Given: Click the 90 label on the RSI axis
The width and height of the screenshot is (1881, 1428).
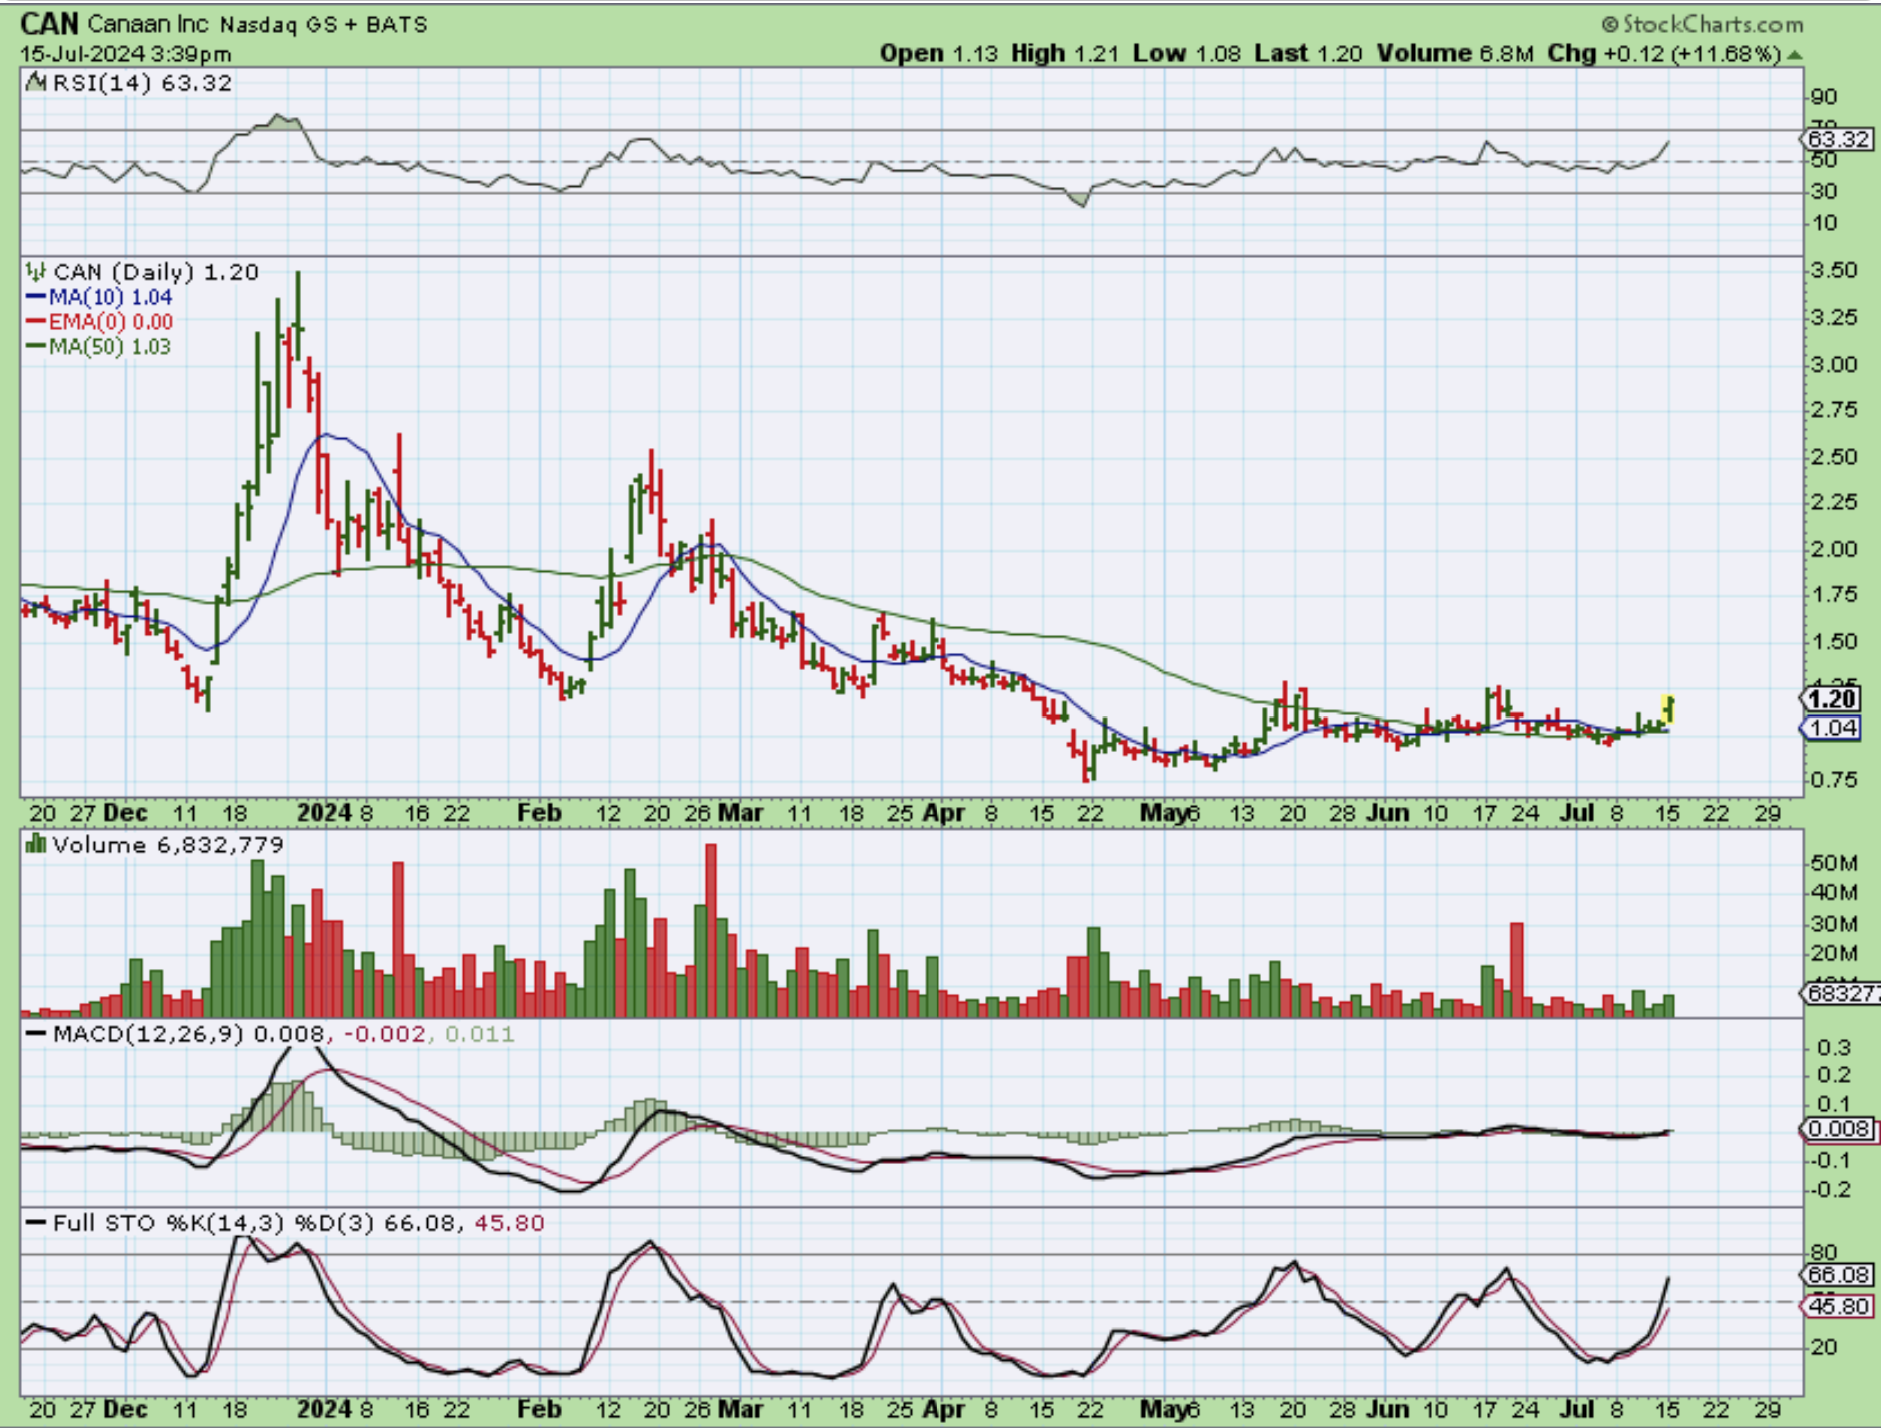Looking at the screenshot, I should point(1824,97).
